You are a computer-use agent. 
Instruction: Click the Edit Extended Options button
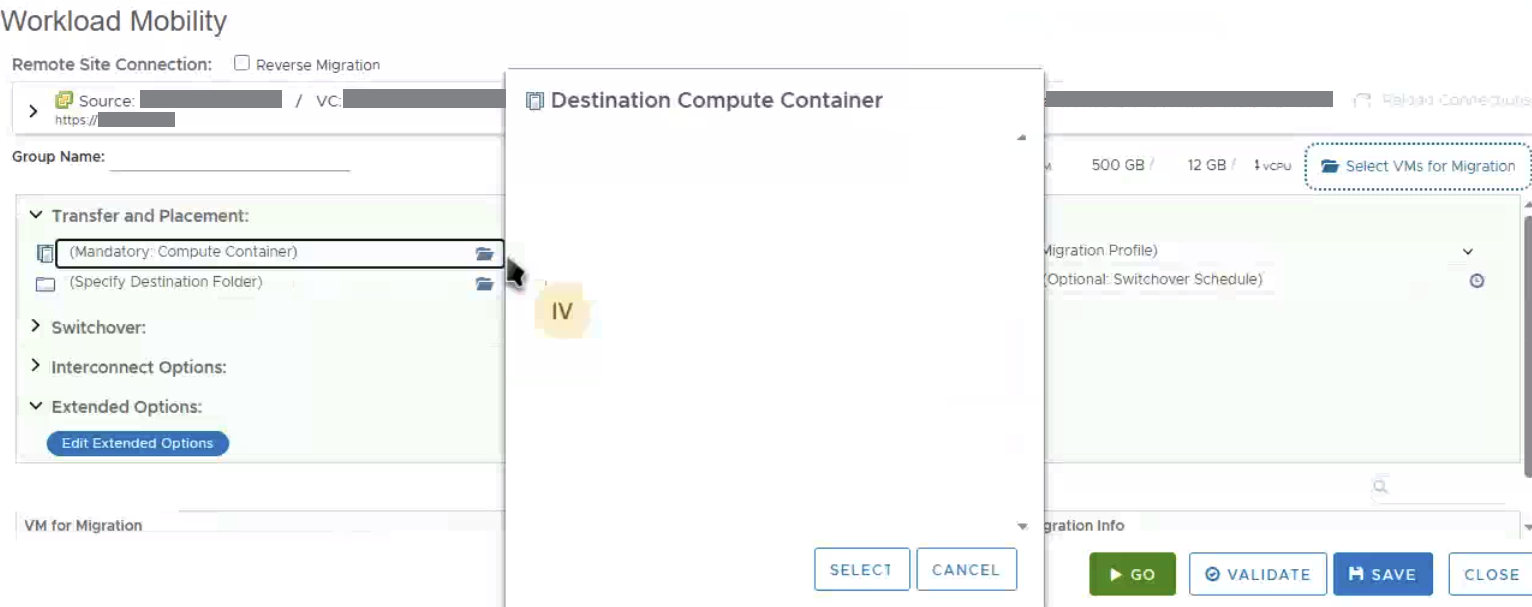pos(138,443)
